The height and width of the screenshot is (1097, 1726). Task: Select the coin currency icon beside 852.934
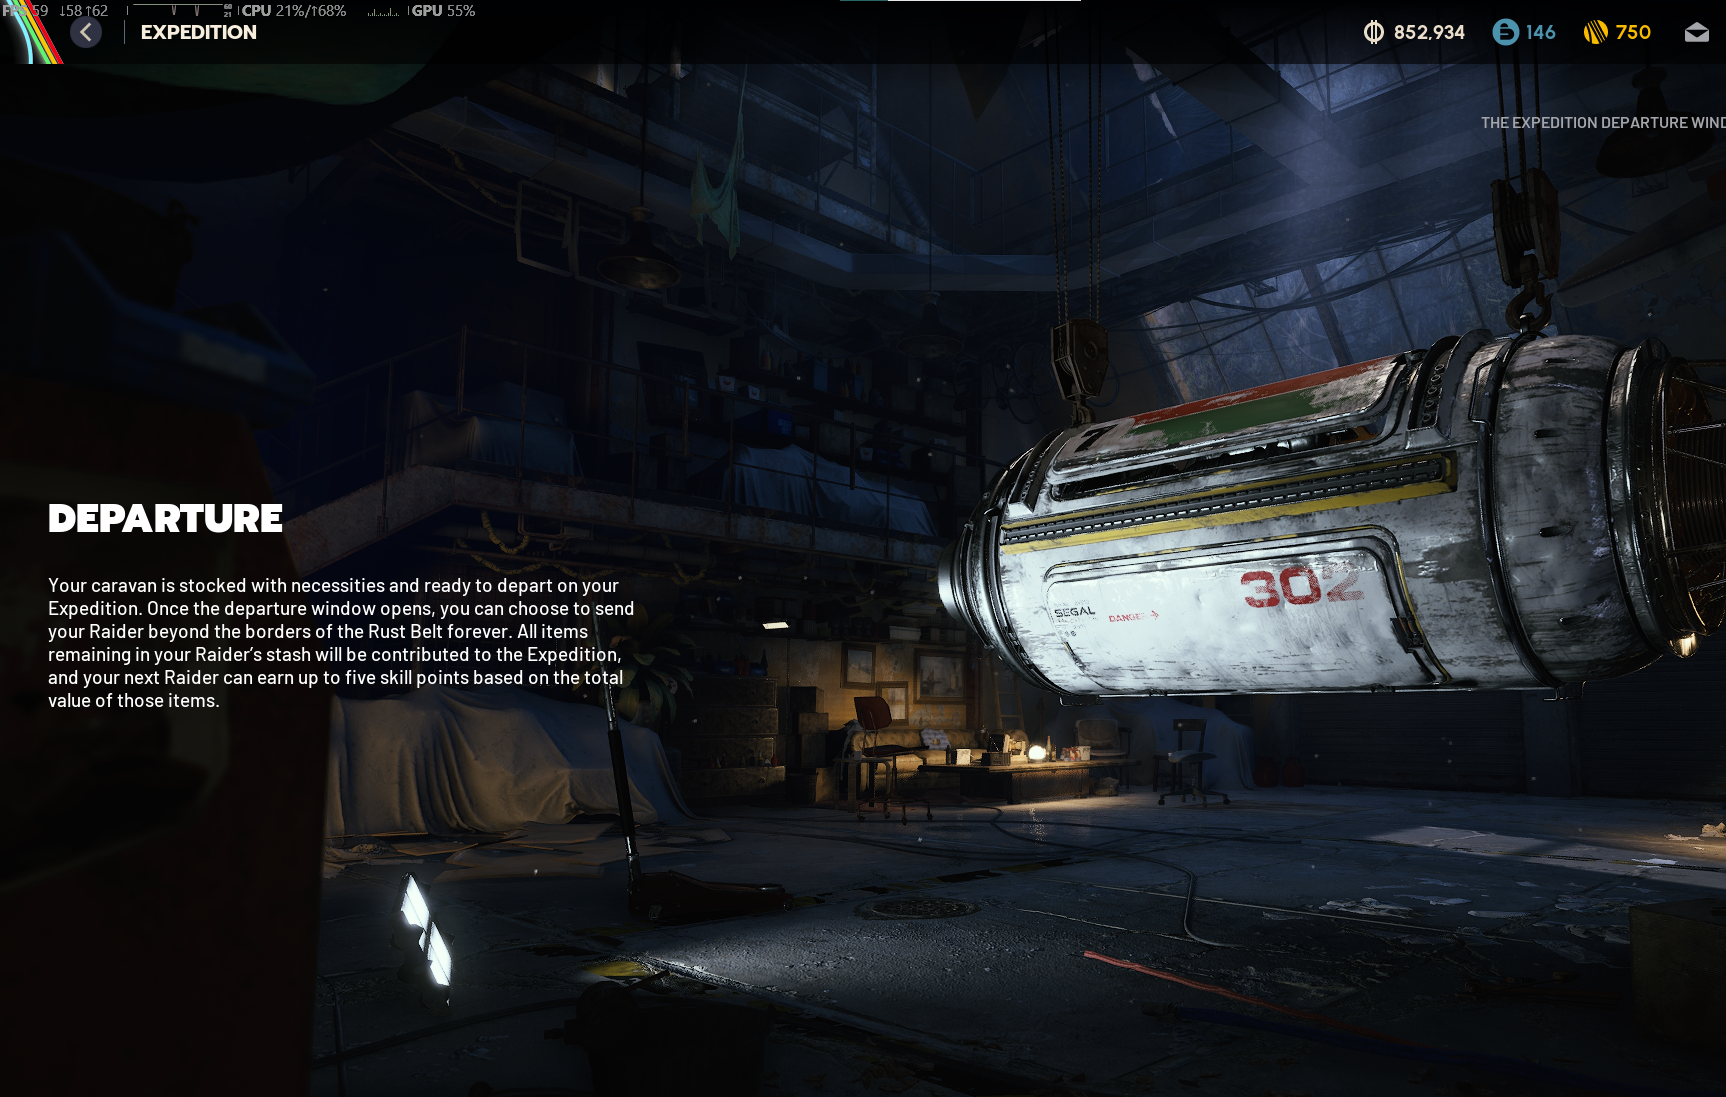point(1374,32)
